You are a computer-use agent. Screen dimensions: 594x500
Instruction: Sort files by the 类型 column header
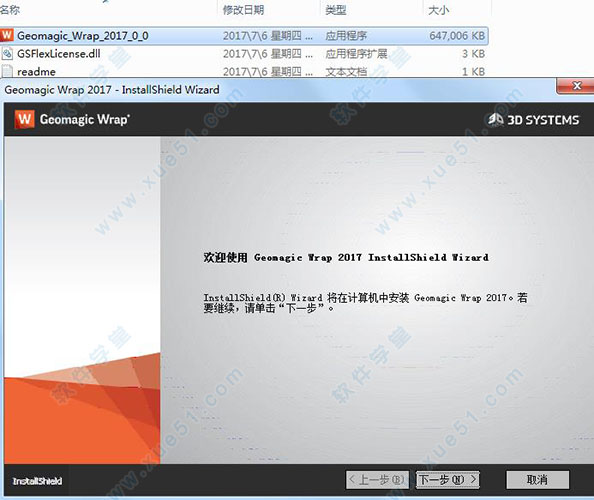[336, 10]
